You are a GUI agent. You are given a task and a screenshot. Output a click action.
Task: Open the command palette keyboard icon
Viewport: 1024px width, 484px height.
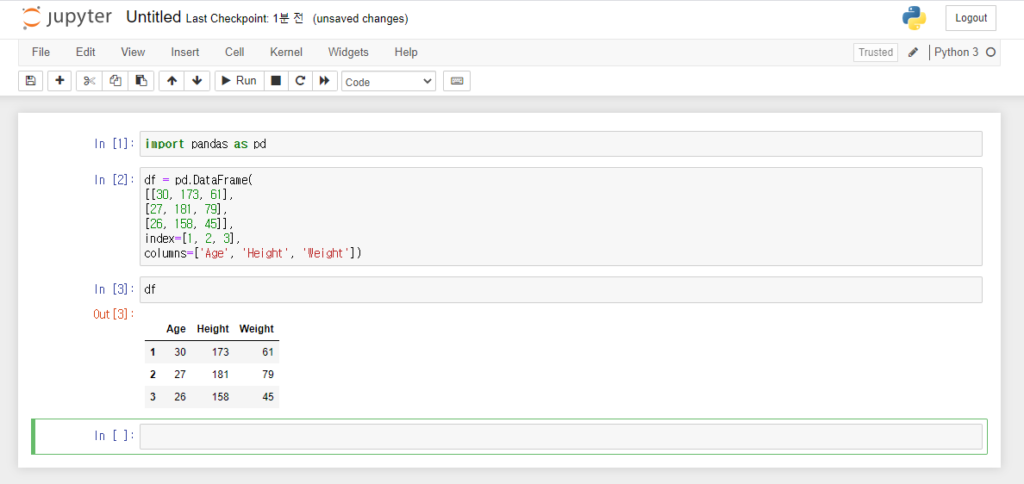click(457, 81)
